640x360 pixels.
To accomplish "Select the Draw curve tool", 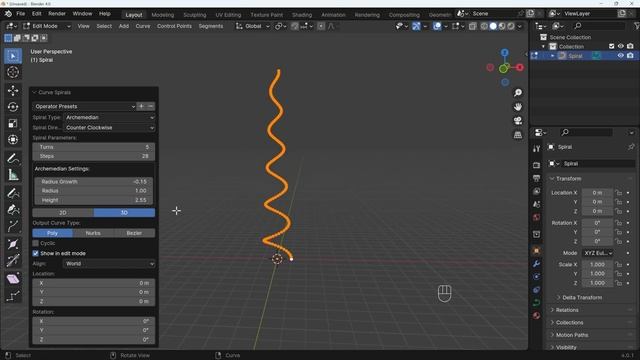I will (13, 193).
